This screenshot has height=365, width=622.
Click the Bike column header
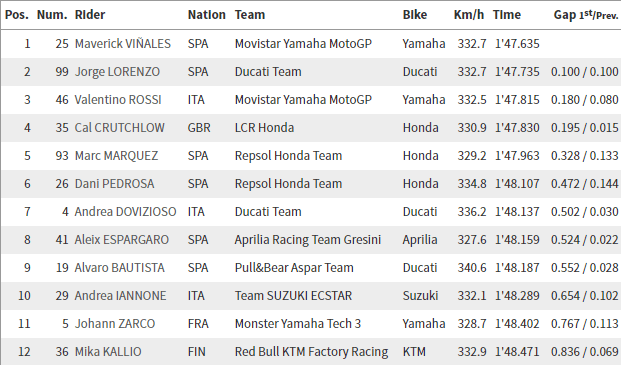(415, 15)
